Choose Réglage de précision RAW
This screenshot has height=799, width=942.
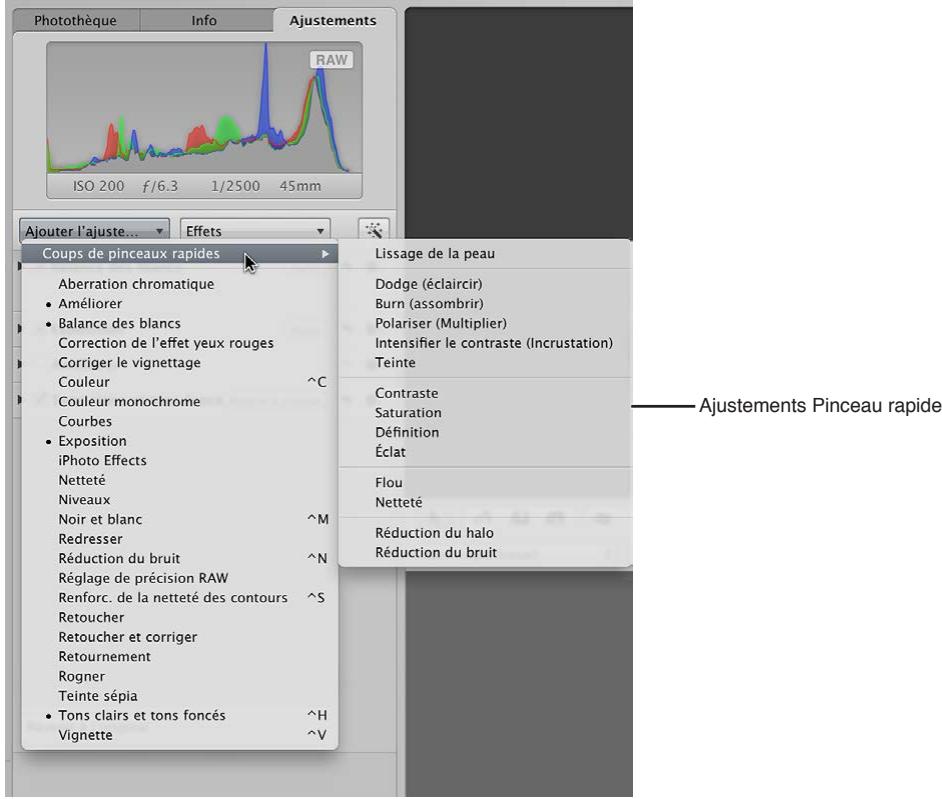[x=180, y=578]
